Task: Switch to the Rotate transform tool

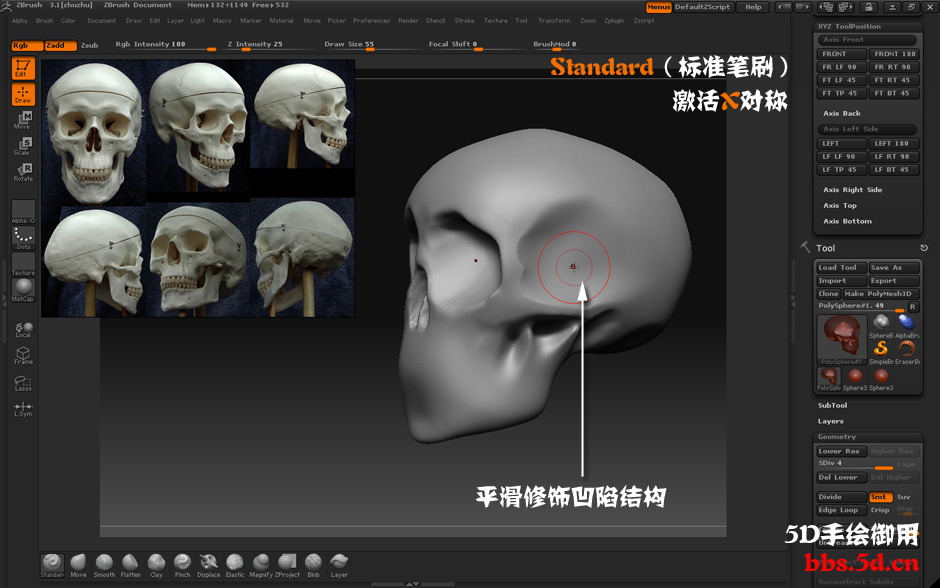Action: (x=23, y=173)
